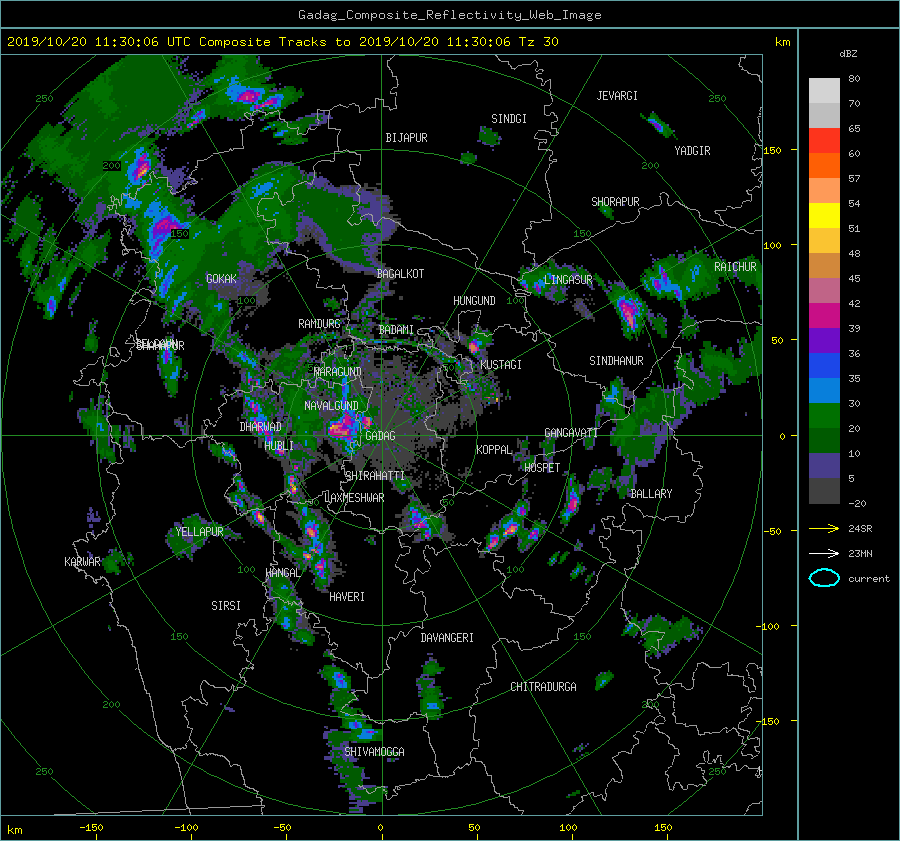Select the 80 dBZ light gray swatch
This screenshot has width=900, height=841.
824,90
